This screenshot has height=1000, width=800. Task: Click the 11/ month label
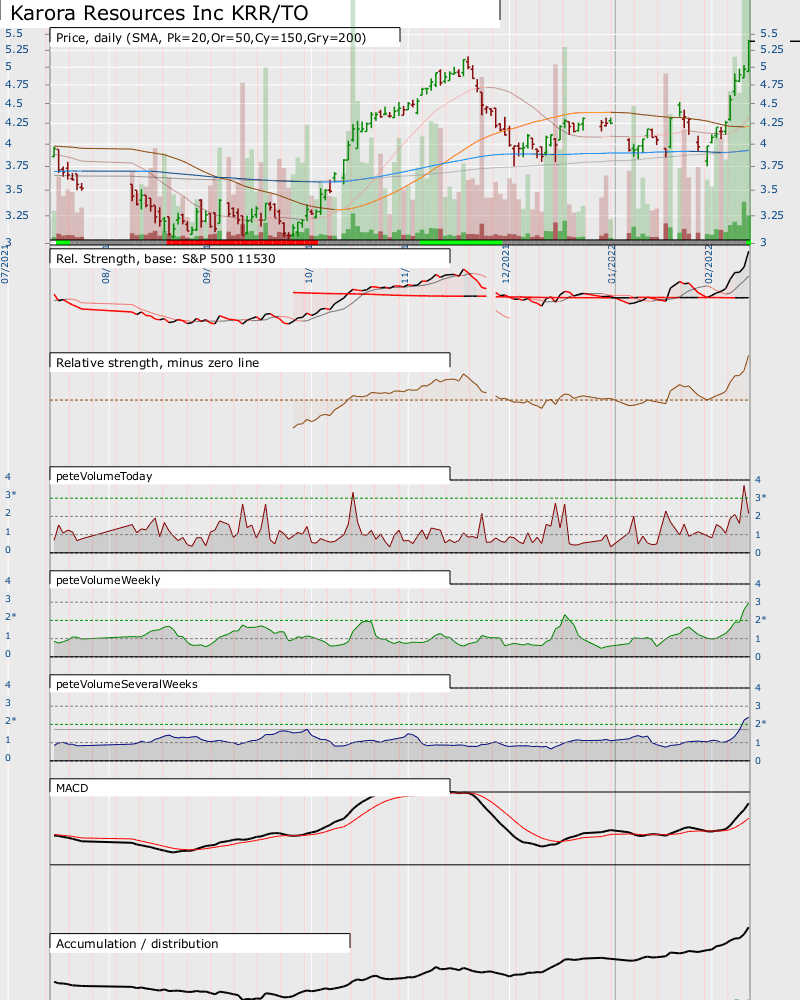coord(404,276)
